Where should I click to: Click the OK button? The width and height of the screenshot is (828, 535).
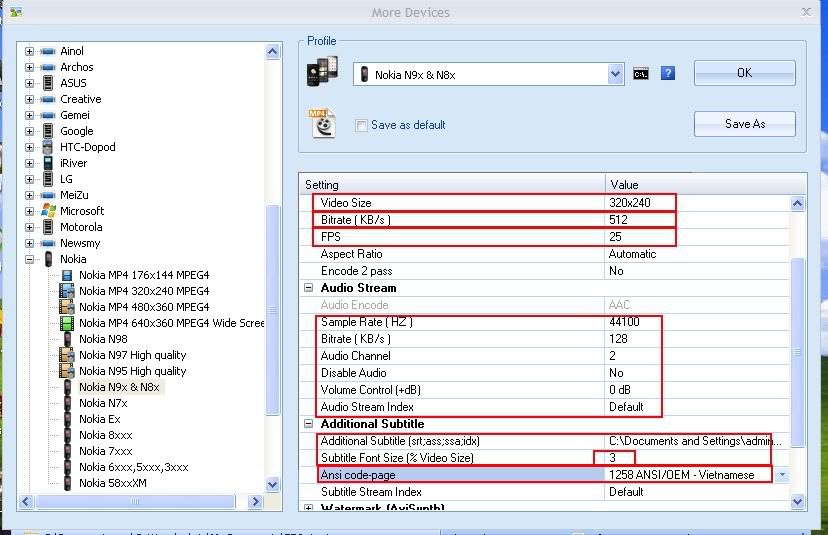tap(745, 73)
